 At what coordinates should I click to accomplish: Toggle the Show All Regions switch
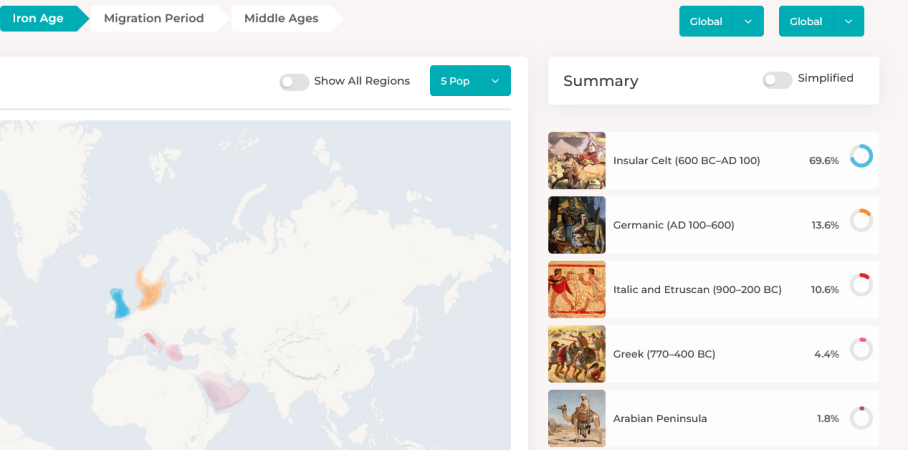294,82
